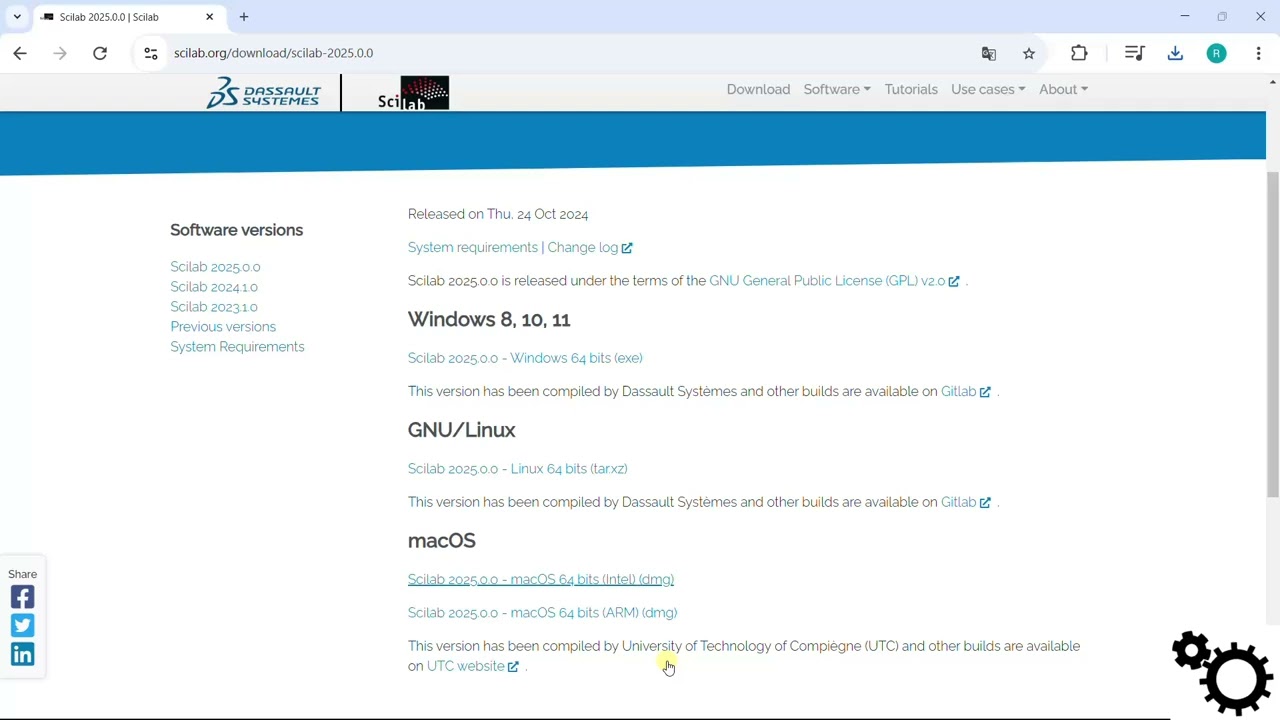Expand the Software dropdown menu
The image size is (1280, 720).
[837, 89]
